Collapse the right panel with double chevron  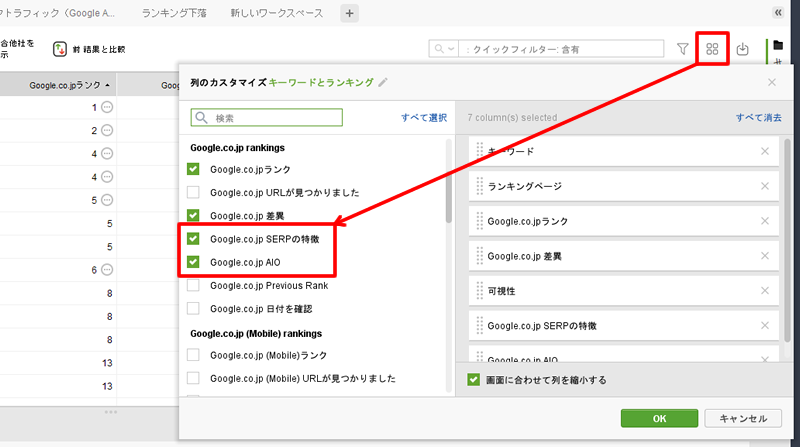click(778, 13)
